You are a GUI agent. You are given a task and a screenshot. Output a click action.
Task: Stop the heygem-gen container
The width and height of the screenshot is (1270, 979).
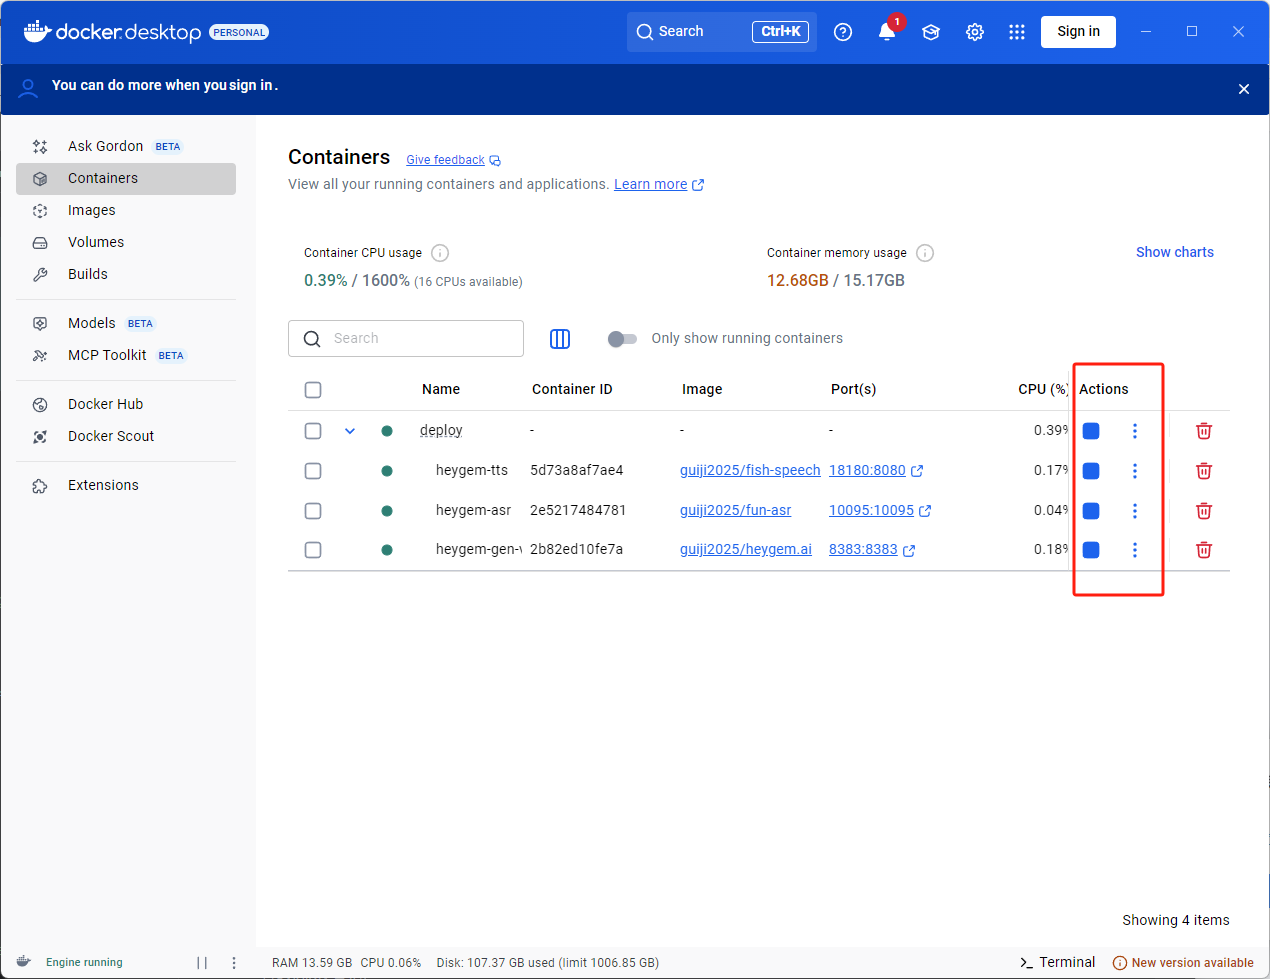[1091, 550]
